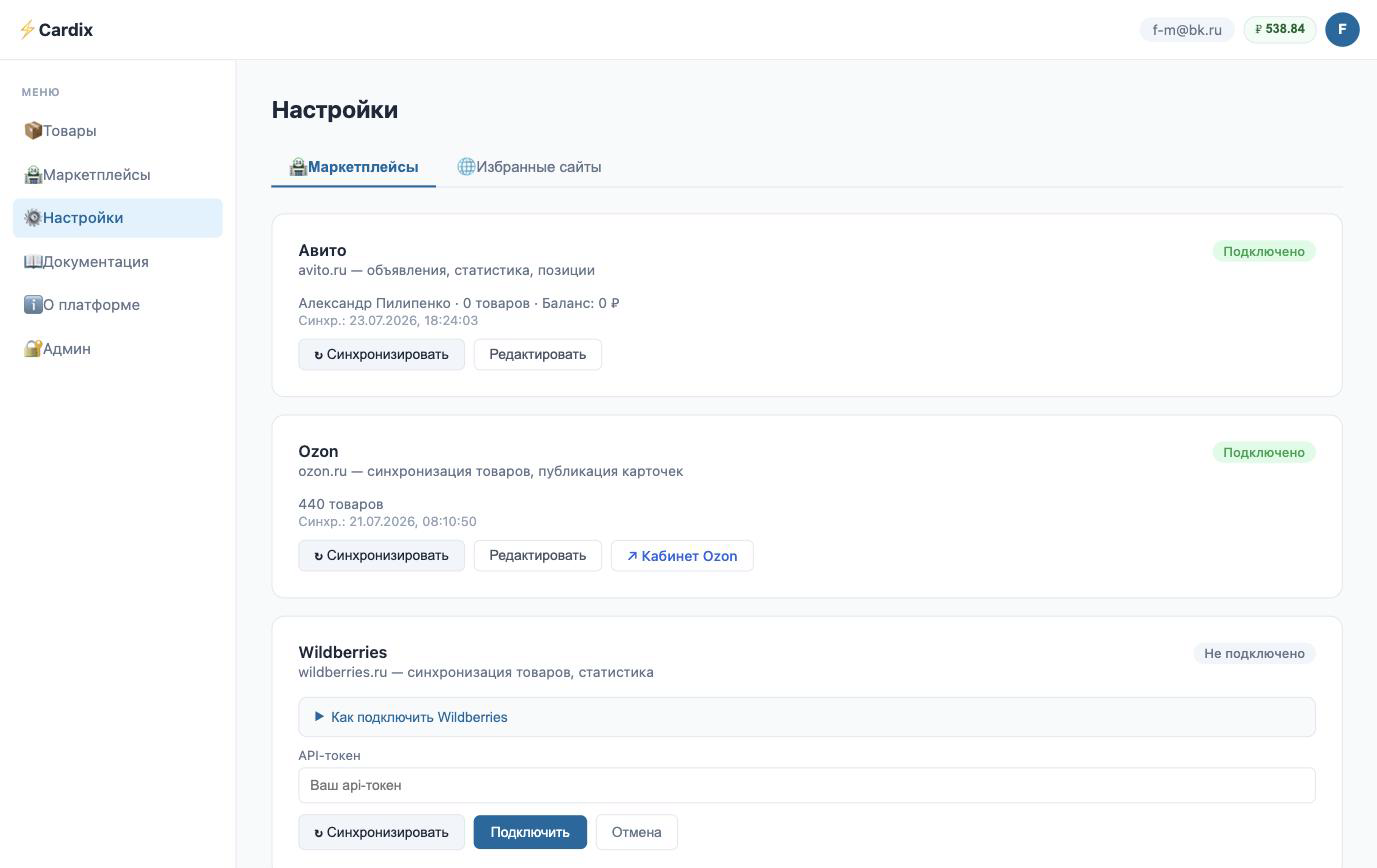Click the gear icon beside Настройки
Image resolution: width=1377 pixels, height=868 pixels.
pyautogui.click(x=32, y=218)
